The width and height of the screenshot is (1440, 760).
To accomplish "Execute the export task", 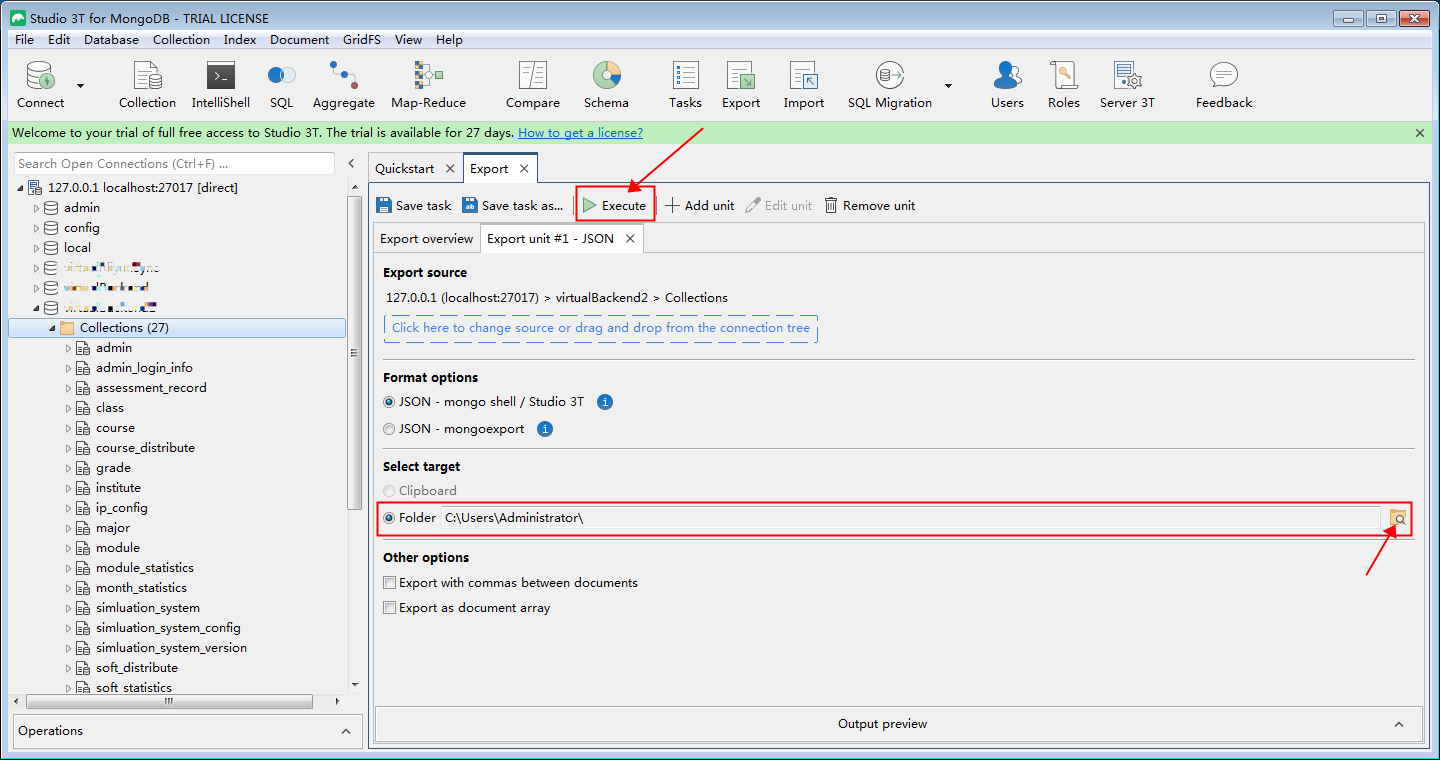I will tap(615, 205).
